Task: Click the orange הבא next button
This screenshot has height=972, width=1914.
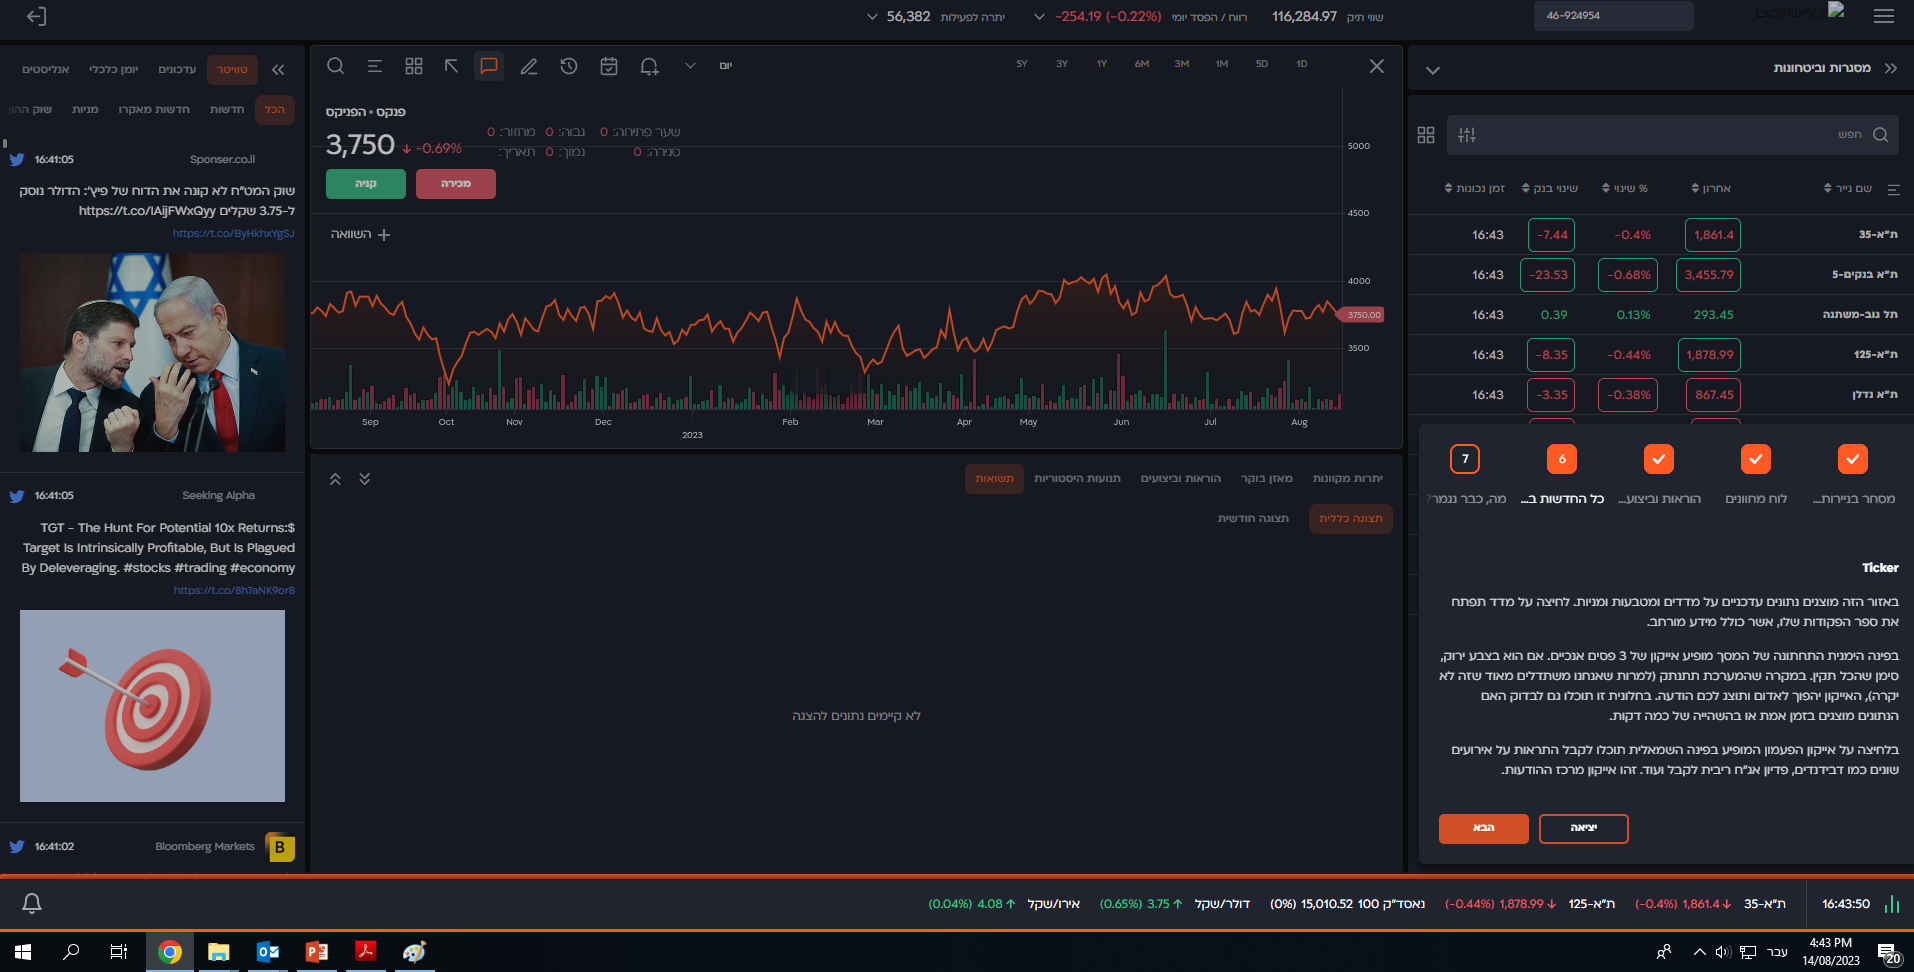Action: pyautogui.click(x=1483, y=828)
